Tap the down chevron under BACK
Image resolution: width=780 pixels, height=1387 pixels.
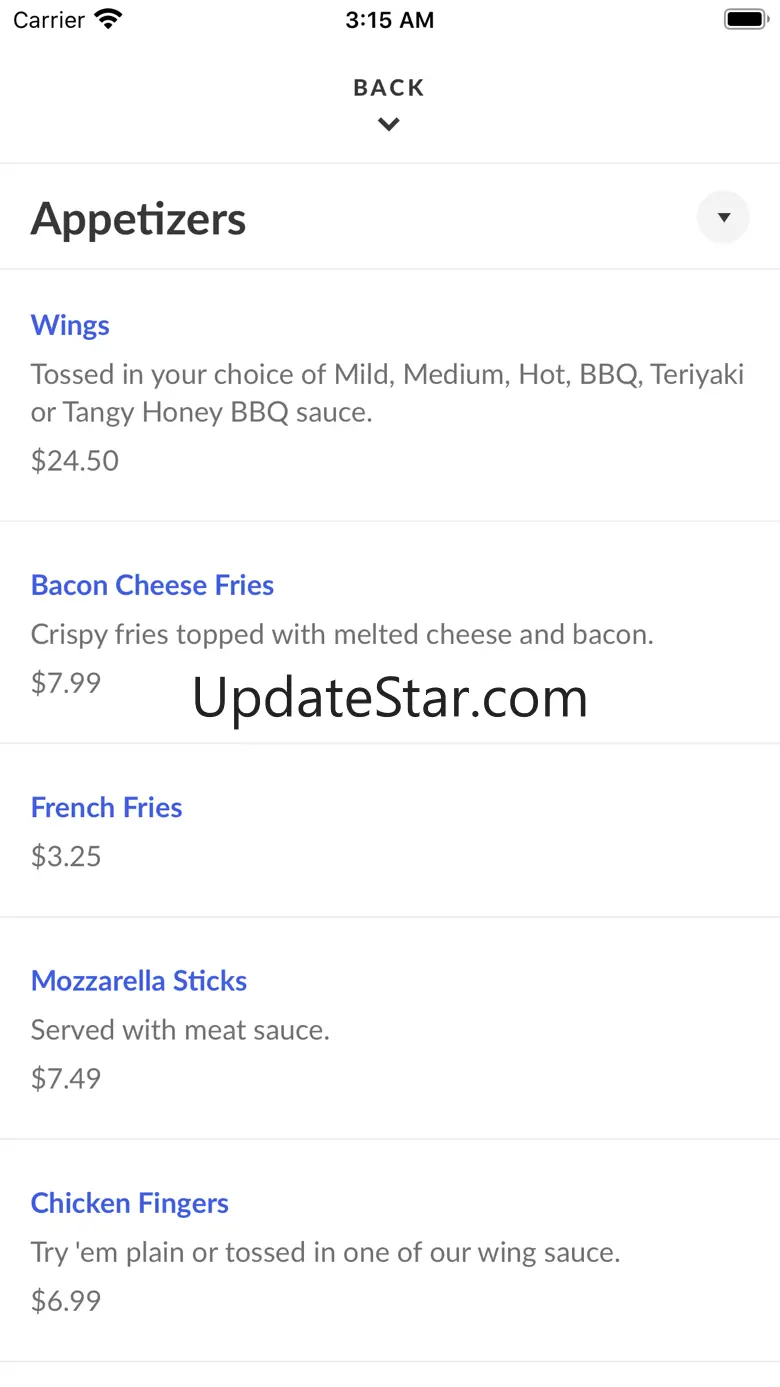[x=389, y=125]
